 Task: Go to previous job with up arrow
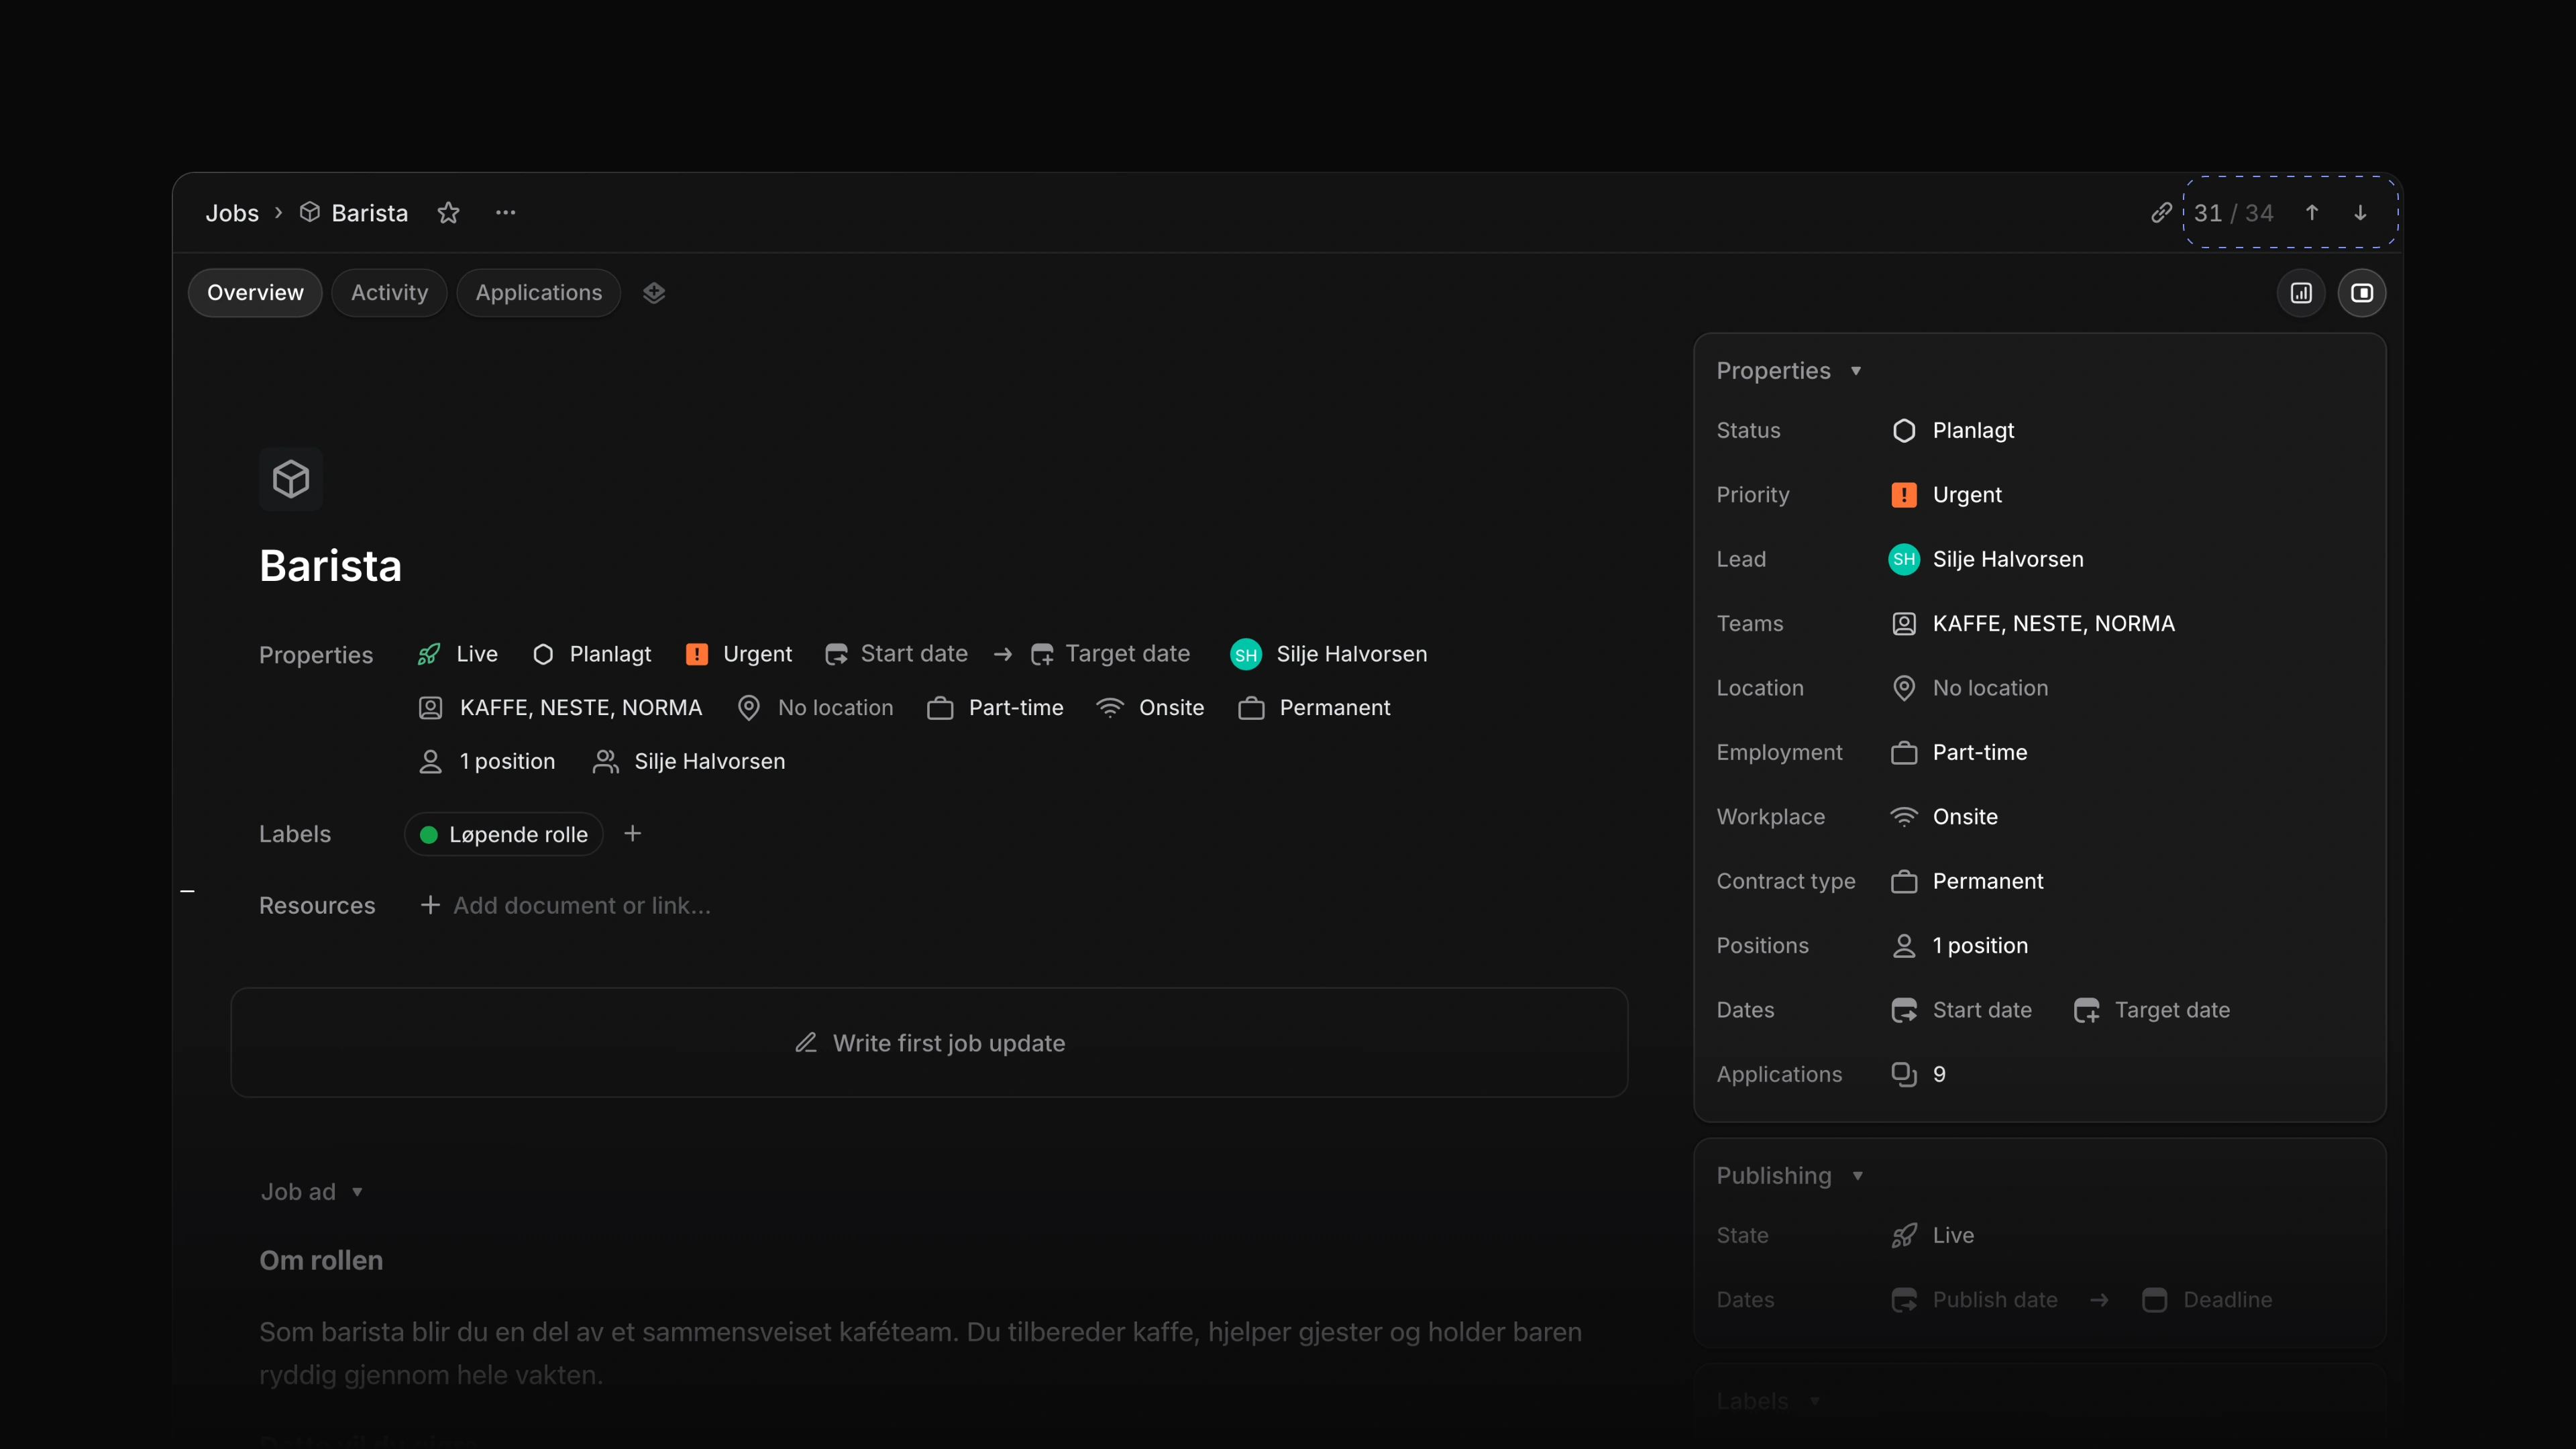[2312, 213]
